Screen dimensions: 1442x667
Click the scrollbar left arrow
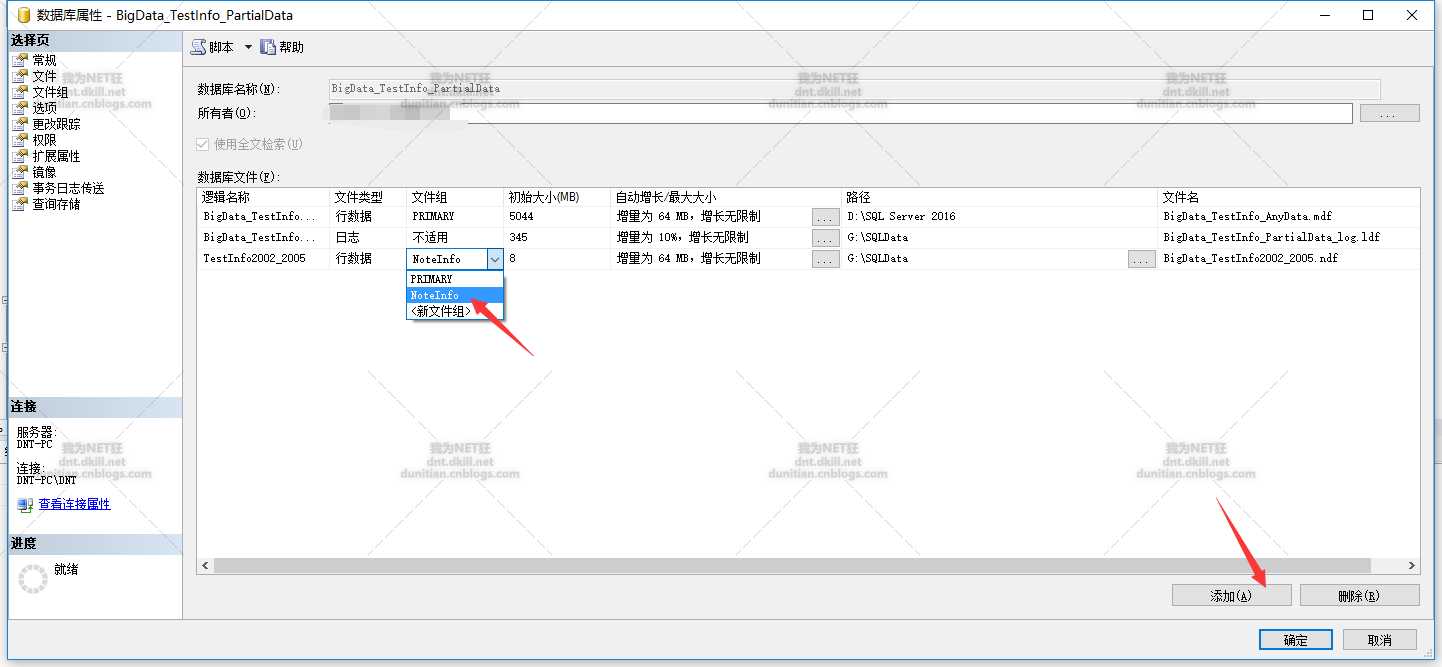206,565
